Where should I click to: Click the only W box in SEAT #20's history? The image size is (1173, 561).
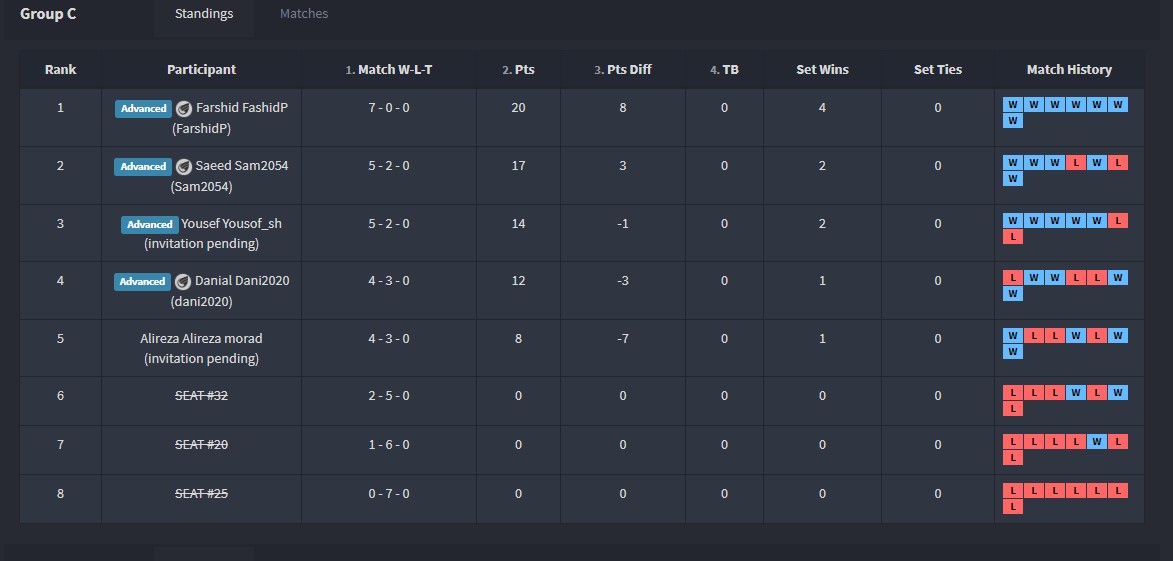point(1097,441)
